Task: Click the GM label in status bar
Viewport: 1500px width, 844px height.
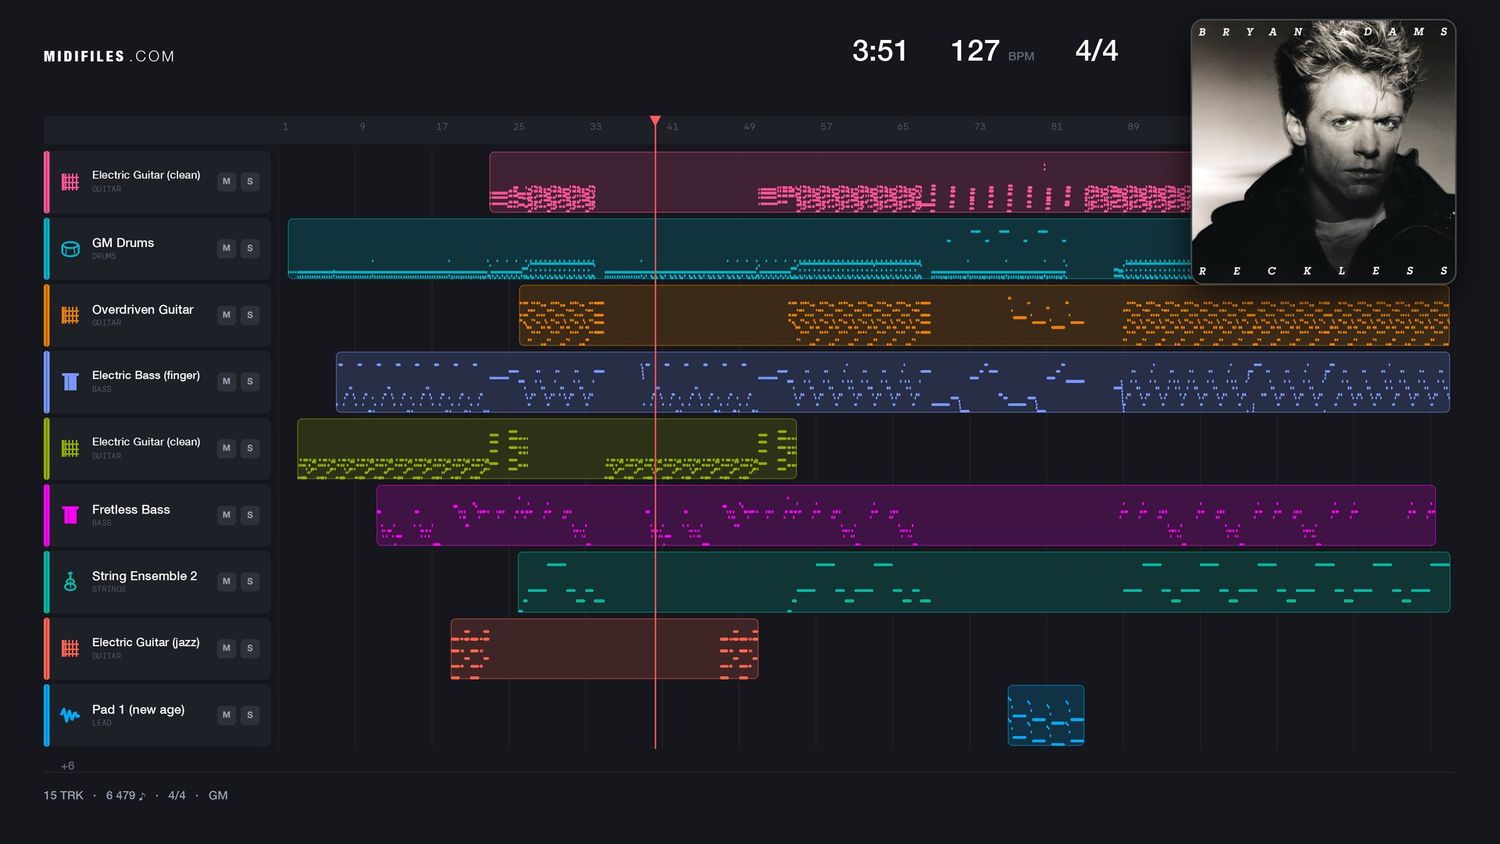Action: [x=218, y=796]
